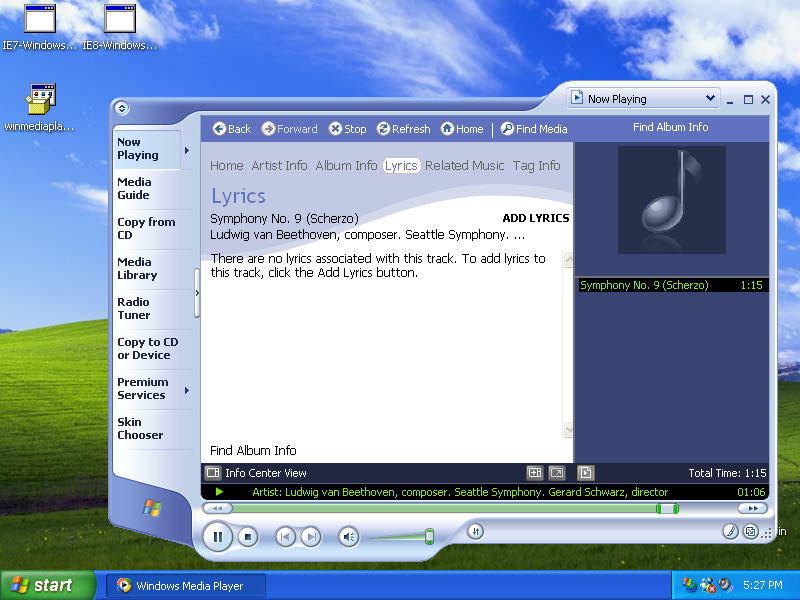Open IE8-Windows desktop icon
The image size is (800, 600).
pyautogui.click(x=120, y=27)
